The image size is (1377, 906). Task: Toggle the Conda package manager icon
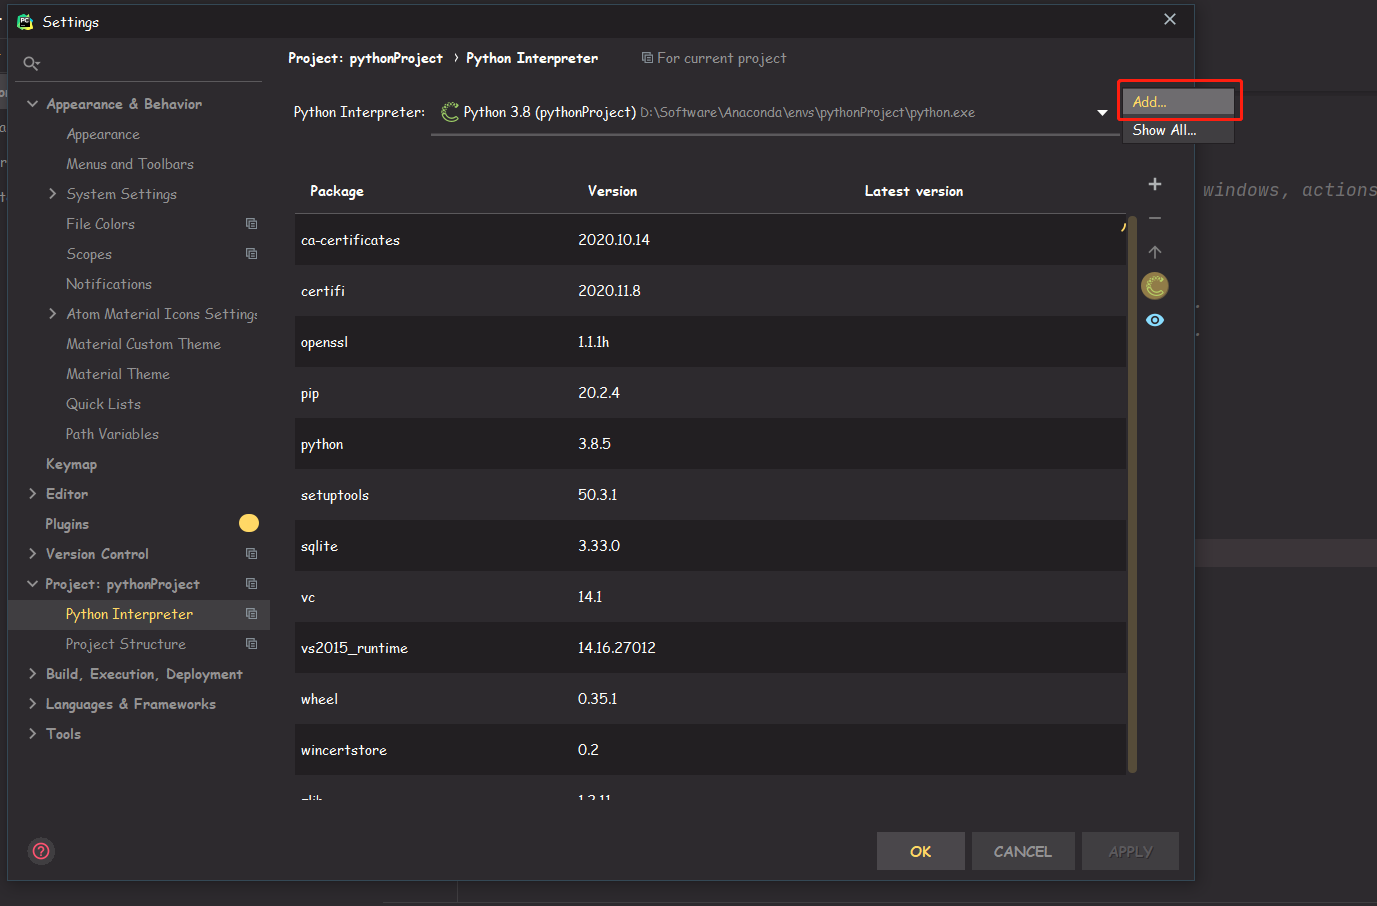point(1155,286)
